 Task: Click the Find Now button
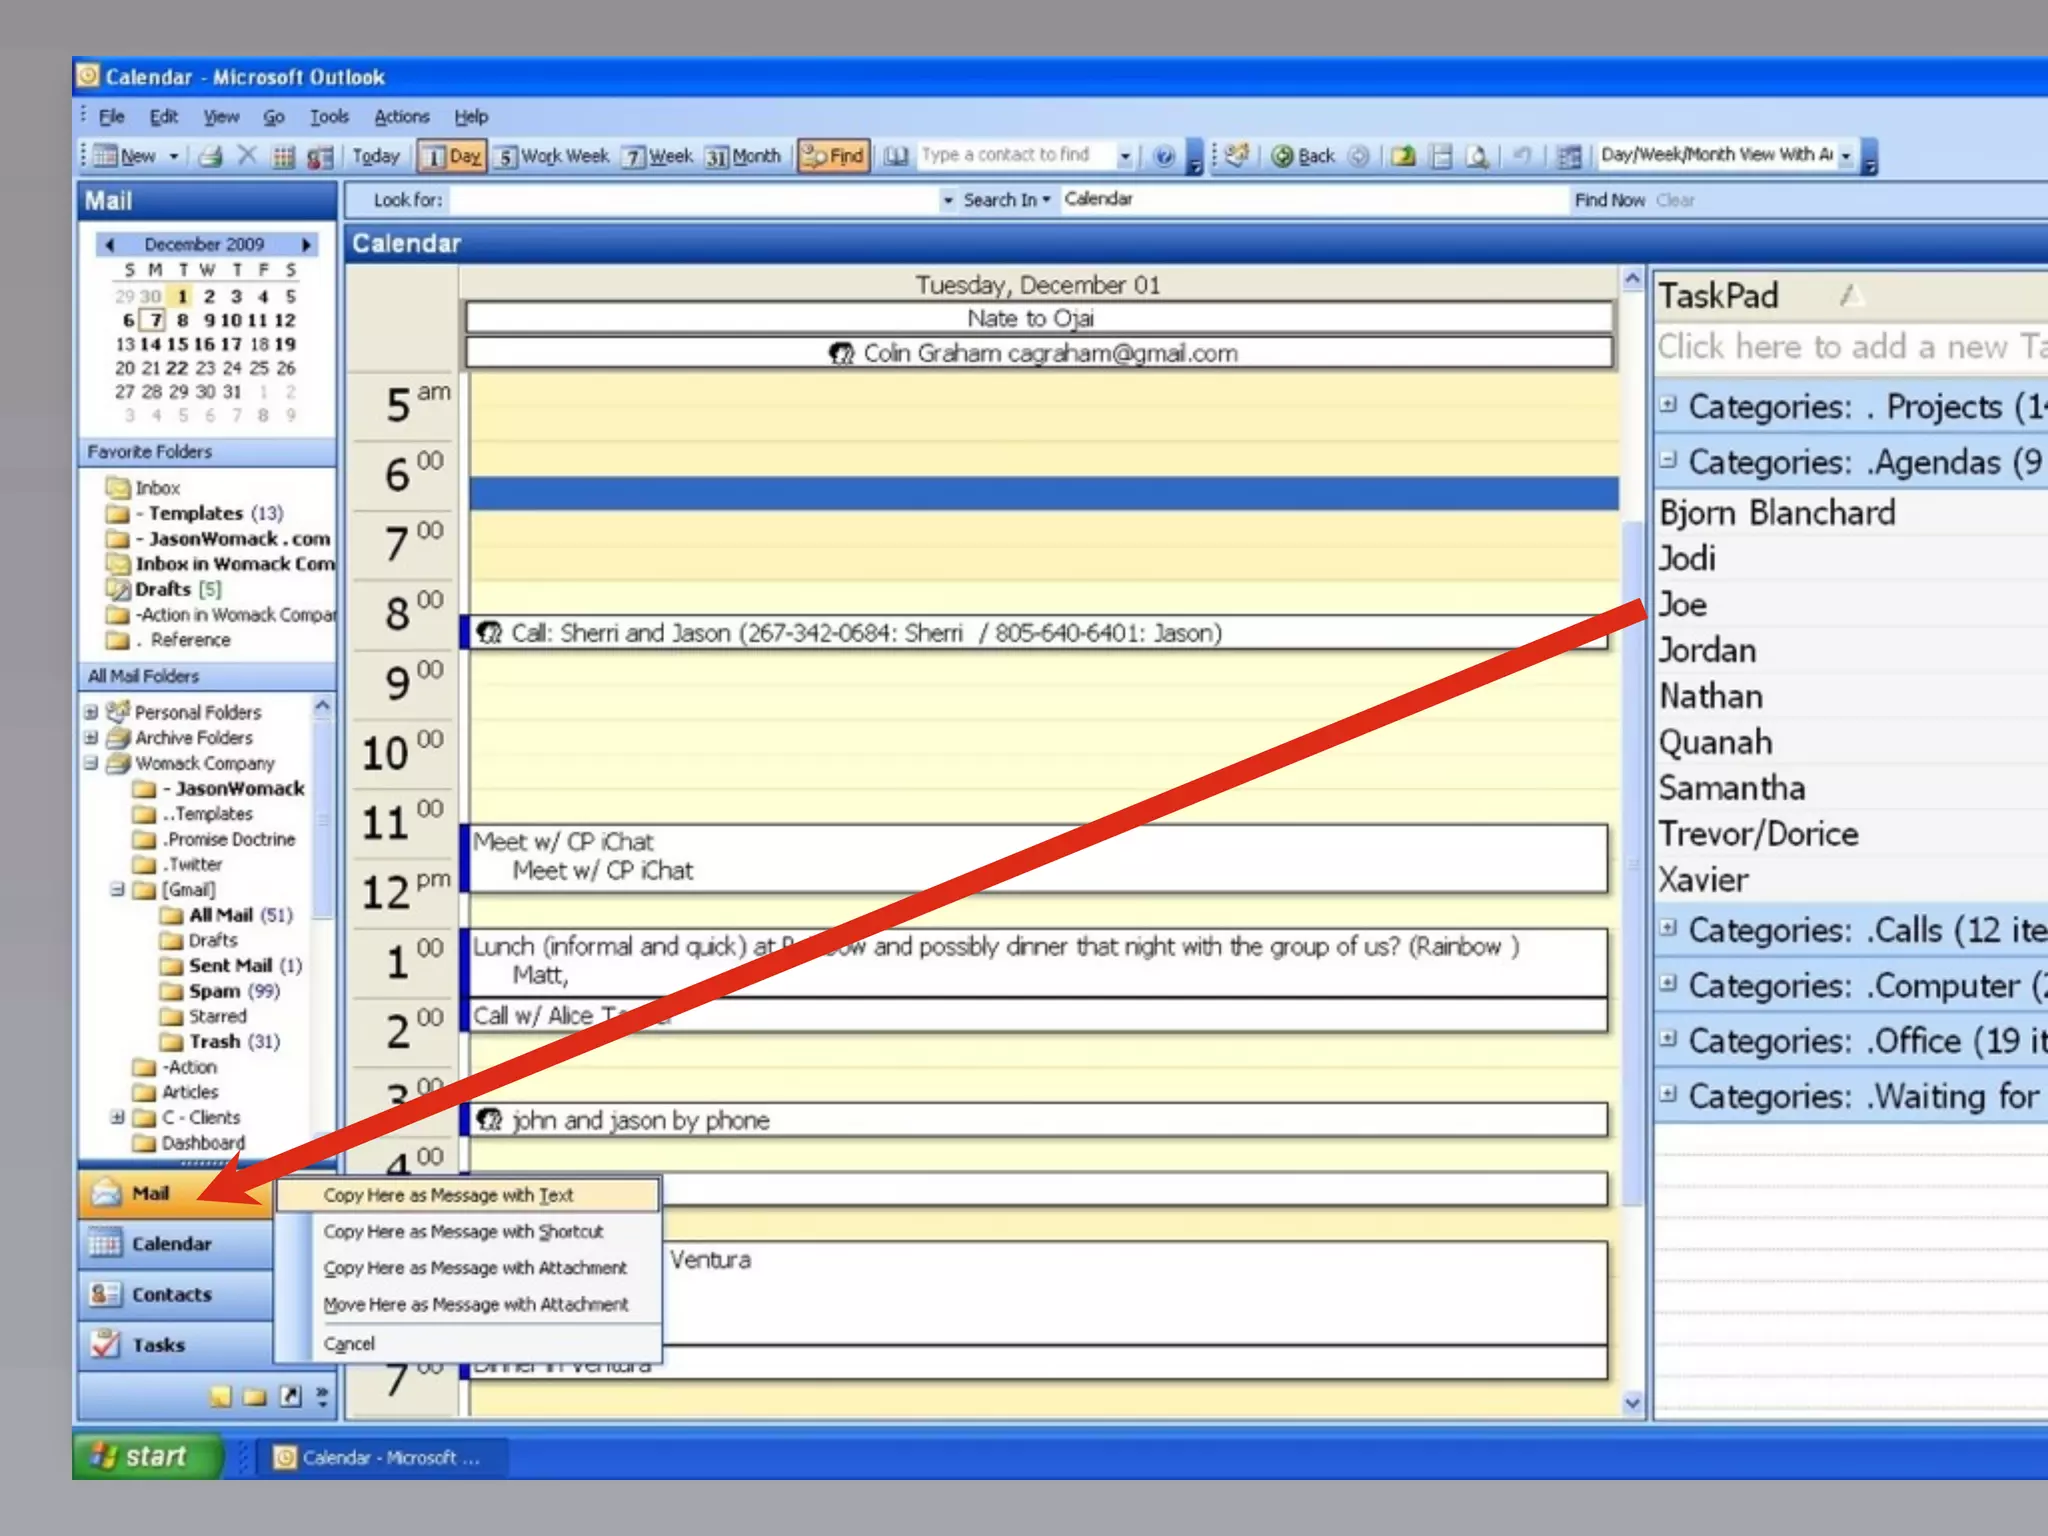1609,200
